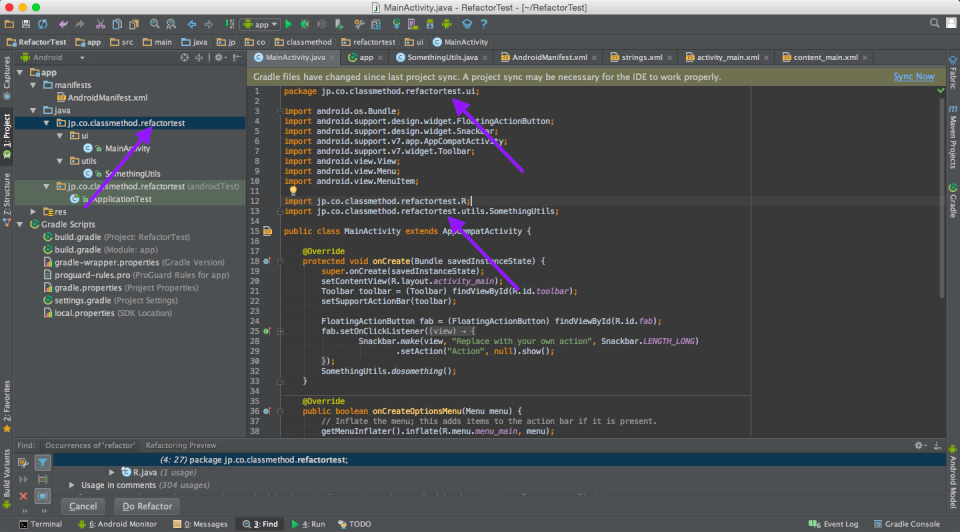The image size is (960, 532).
Task: Click the Navigate Back arrow icon
Action: (192, 24)
